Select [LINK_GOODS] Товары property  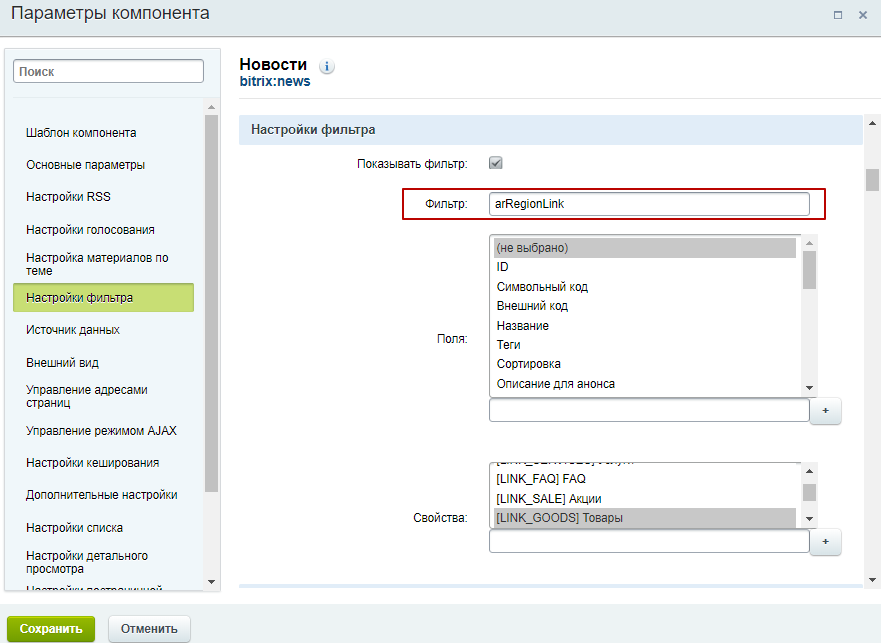coord(645,518)
